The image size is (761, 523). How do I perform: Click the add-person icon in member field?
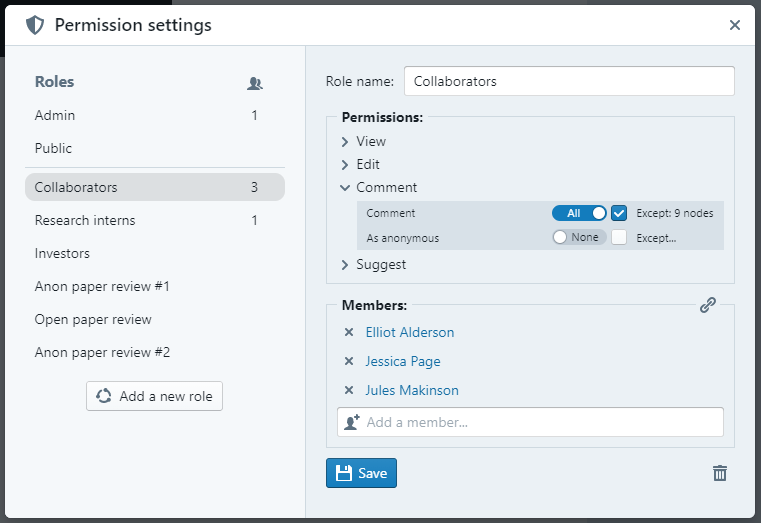352,422
